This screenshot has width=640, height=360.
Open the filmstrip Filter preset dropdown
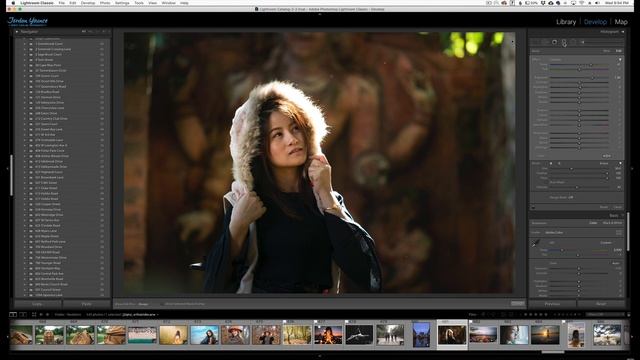coord(605,315)
